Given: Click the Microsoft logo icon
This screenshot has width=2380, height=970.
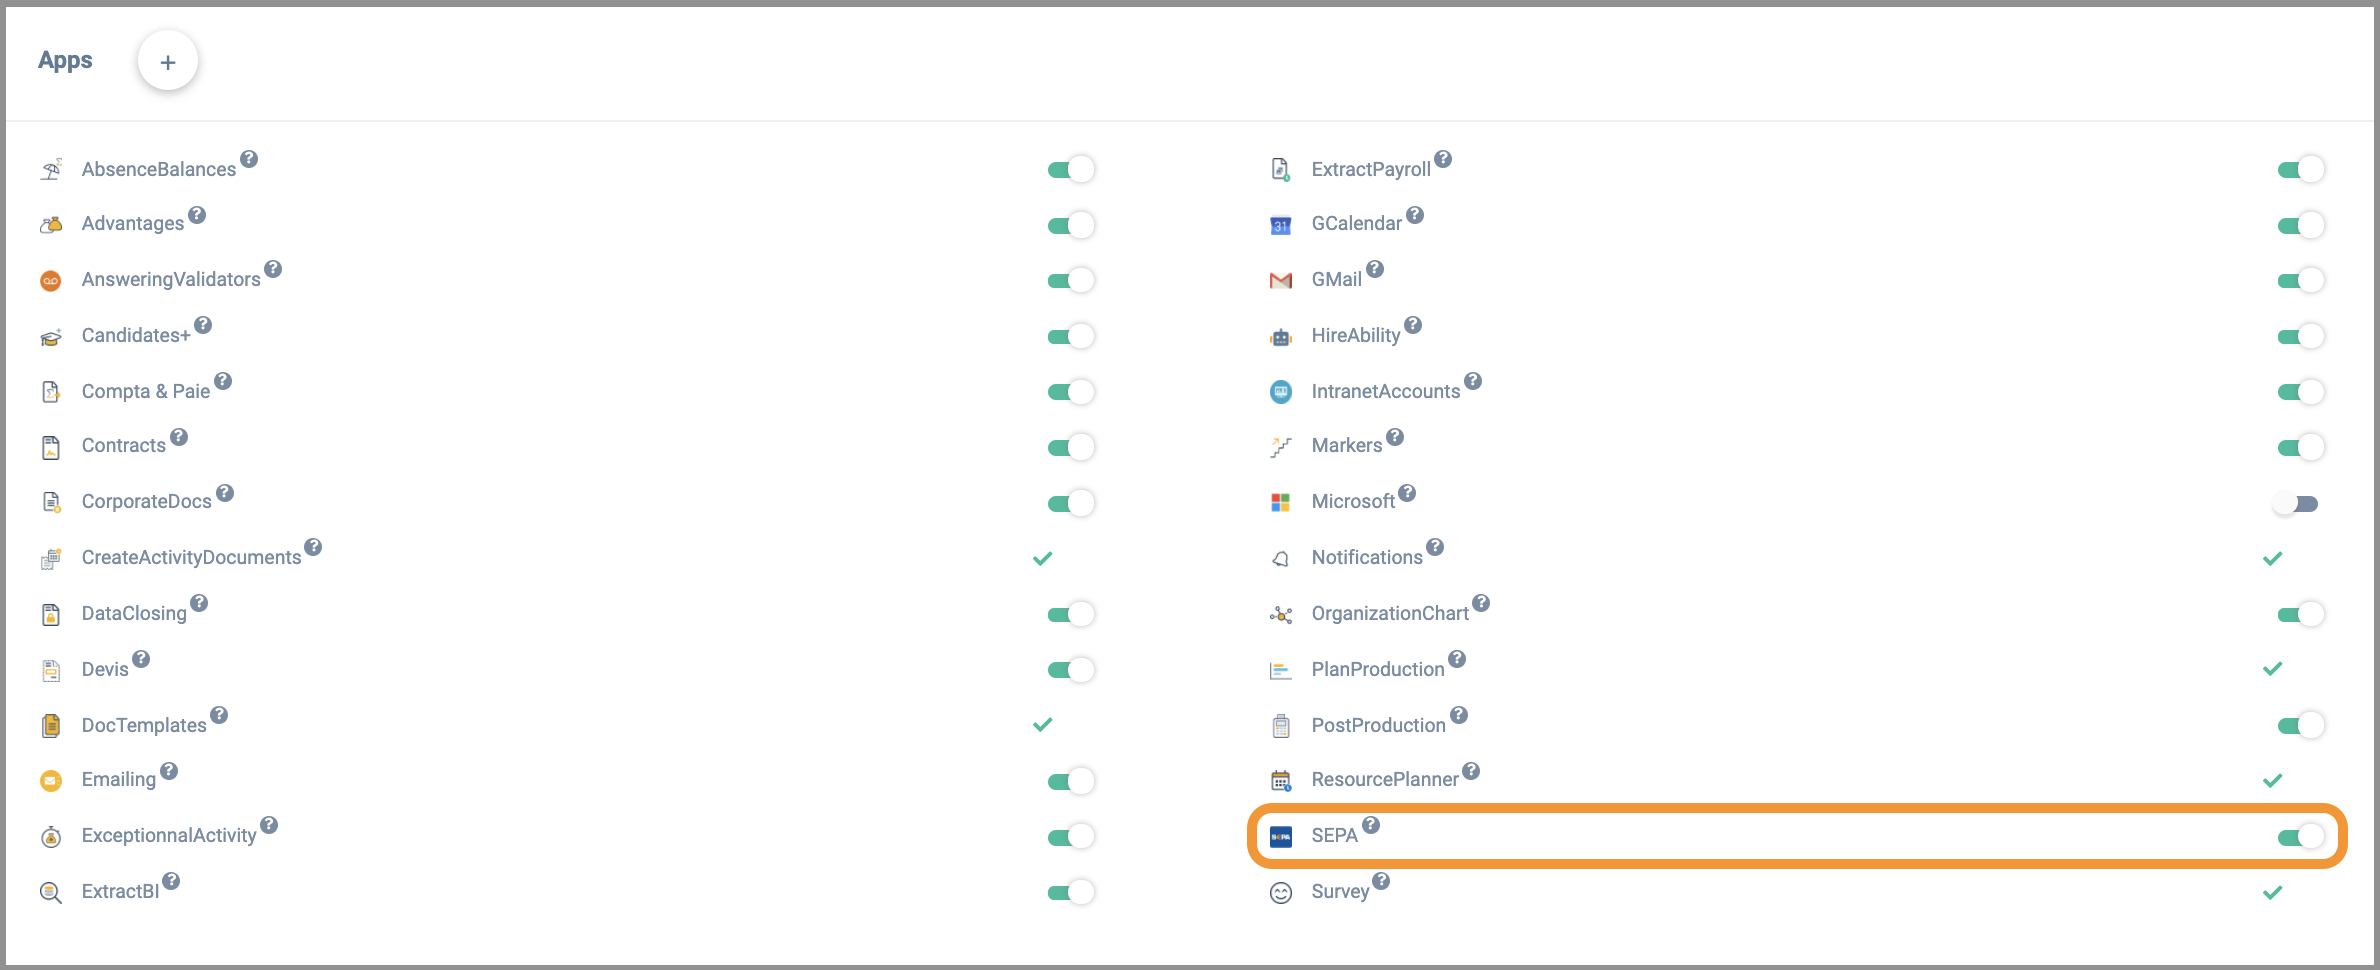Looking at the screenshot, I should tap(1280, 502).
